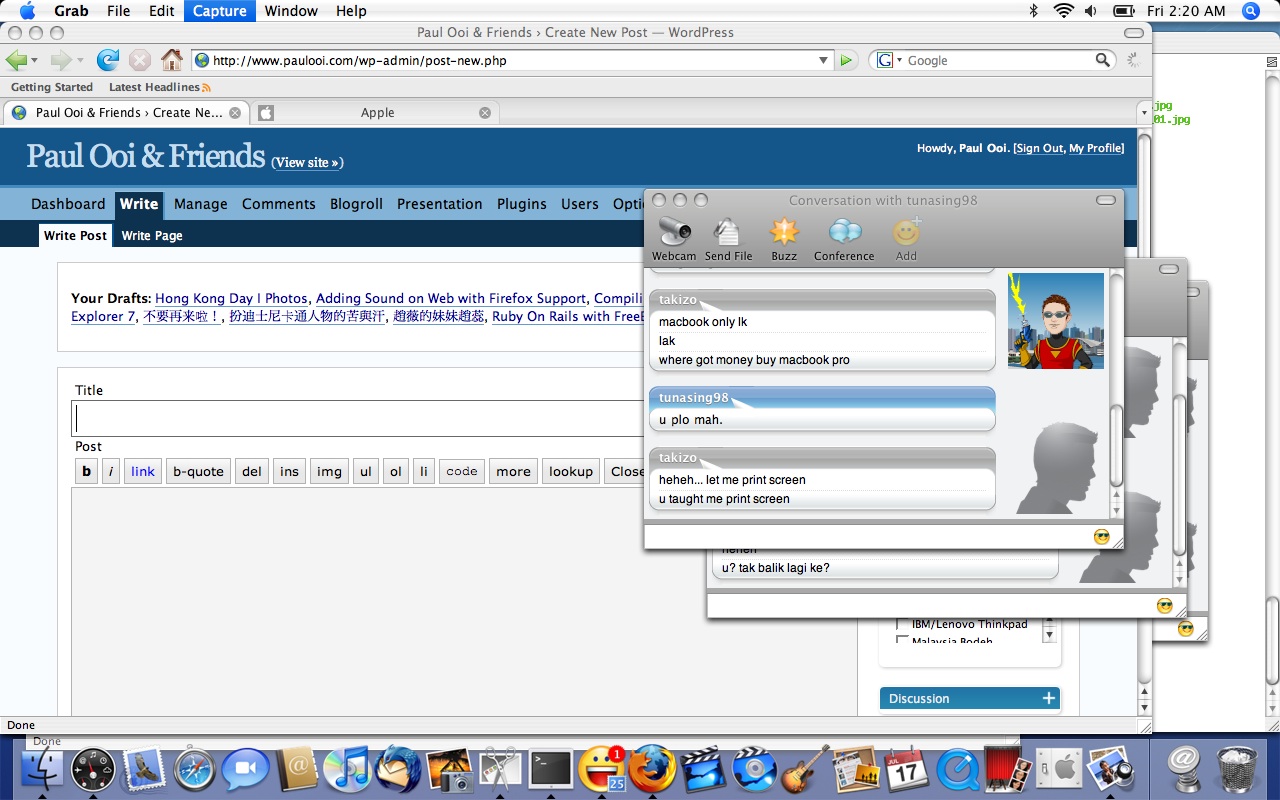Image resolution: width=1280 pixels, height=800 pixels.
Task: Click the green Go arrow
Action: click(x=847, y=60)
